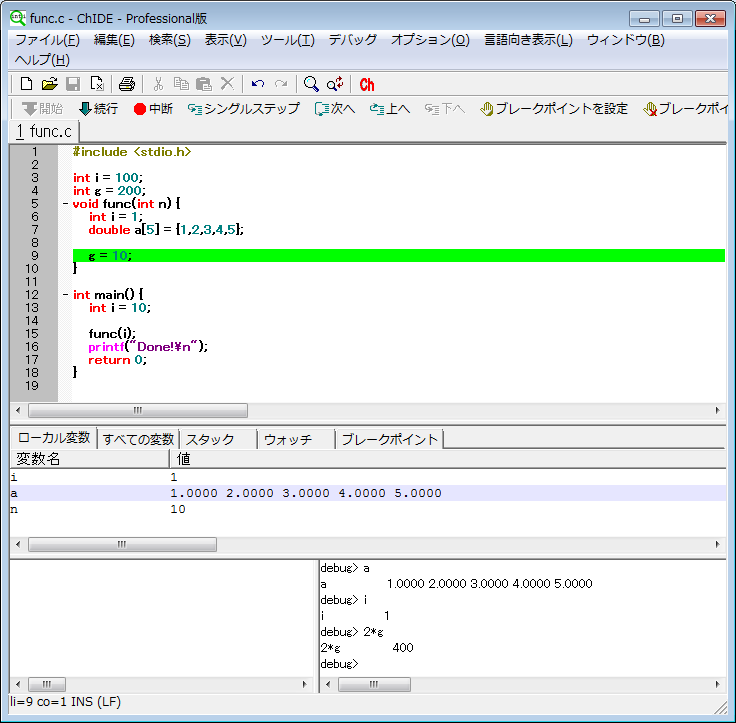Image resolution: width=736 pixels, height=723 pixels.
Task: Continue execution with 続行
Action: pos(99,109)
